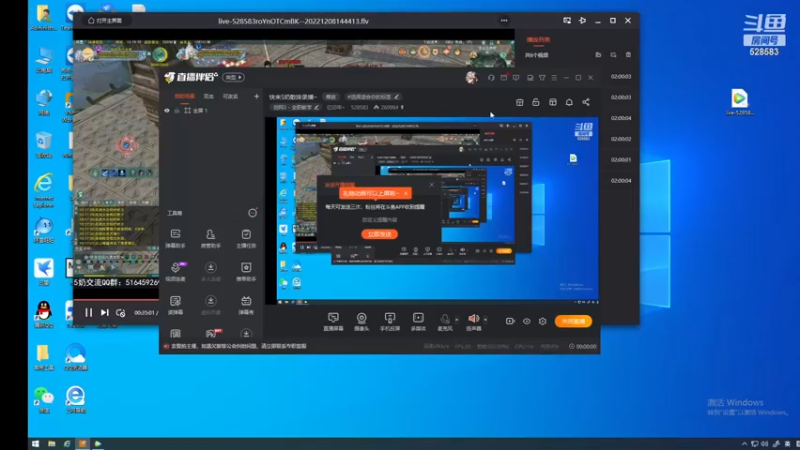Screen dimensions: 800x450
Task: Switch to the 我的场景 tab
Action: [184, 96]
